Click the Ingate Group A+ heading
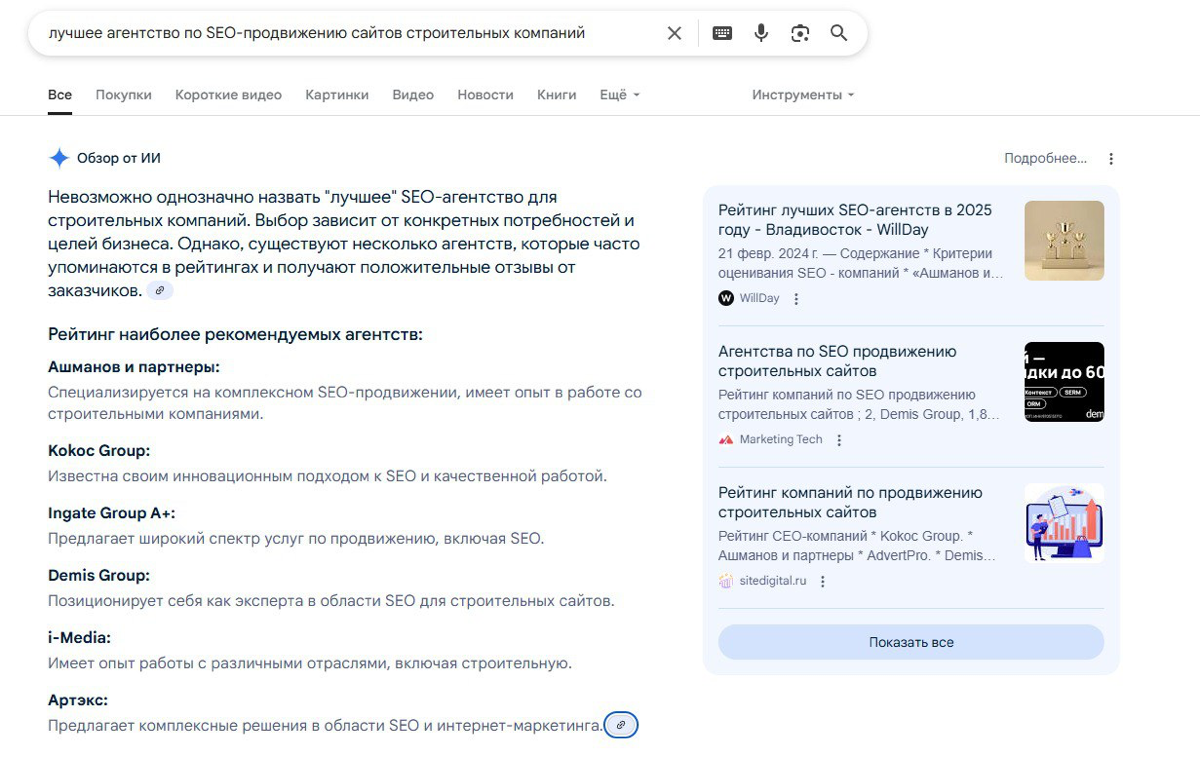Screen dimensions: 1200x757 point(112,513)
